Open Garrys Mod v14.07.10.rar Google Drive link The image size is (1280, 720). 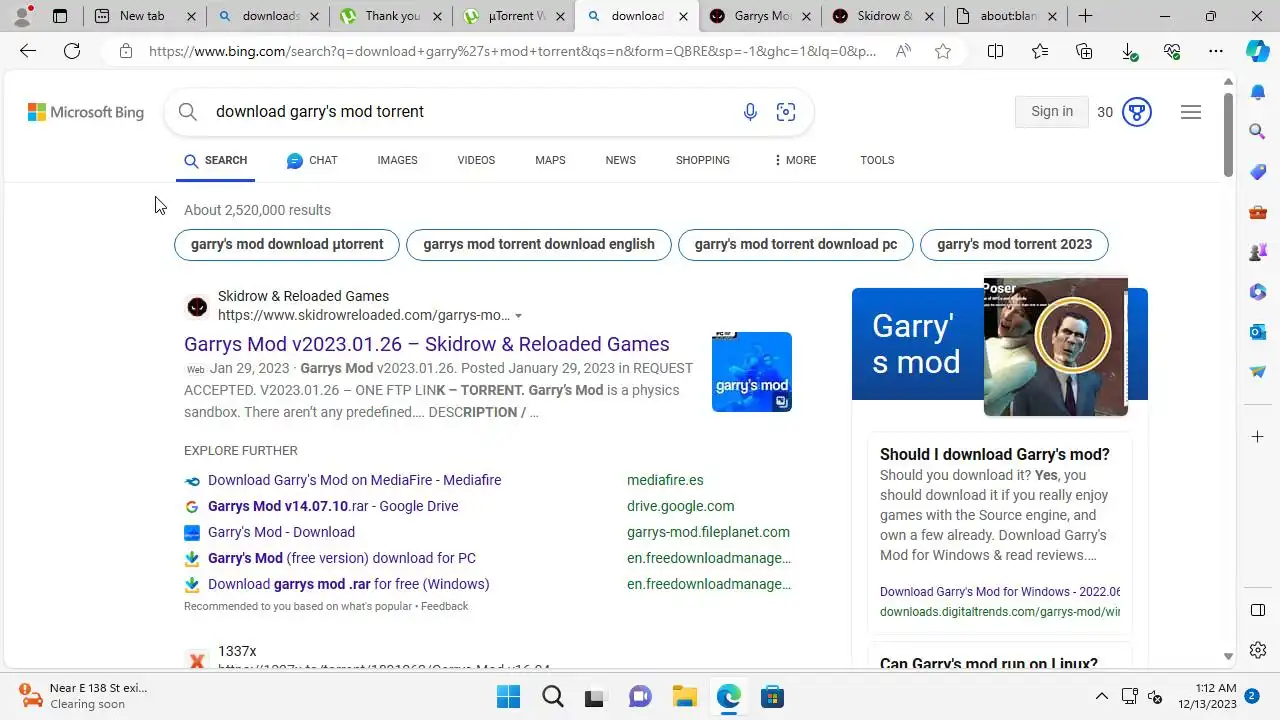[333, 506]
